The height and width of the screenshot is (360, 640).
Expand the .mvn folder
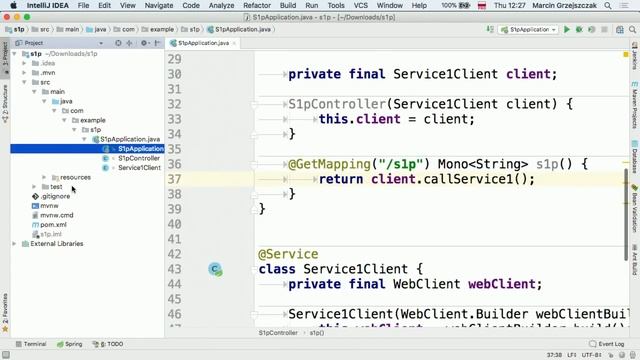[x=24, y=73]
